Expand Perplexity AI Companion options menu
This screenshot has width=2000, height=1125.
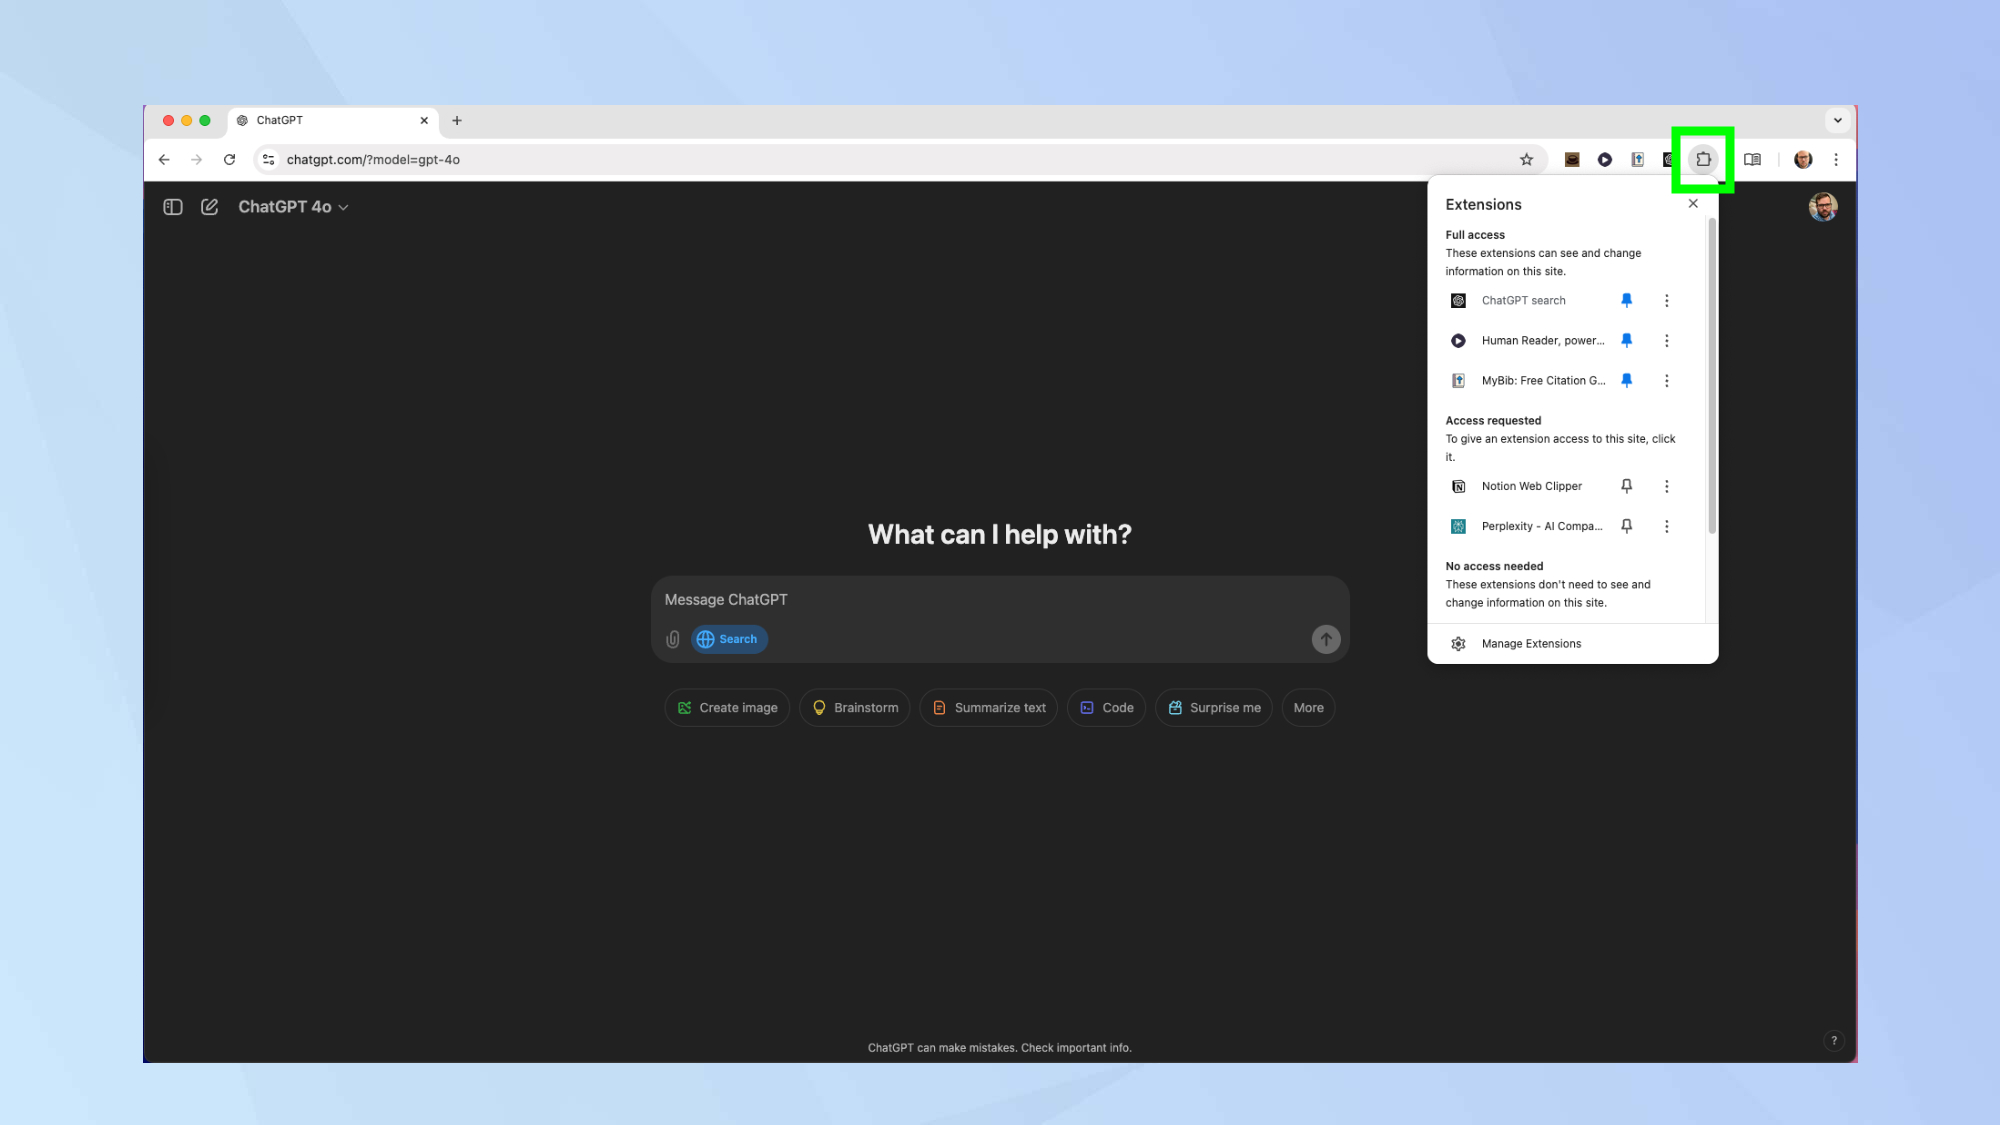pyautogui.click(x=1666, y=526)
